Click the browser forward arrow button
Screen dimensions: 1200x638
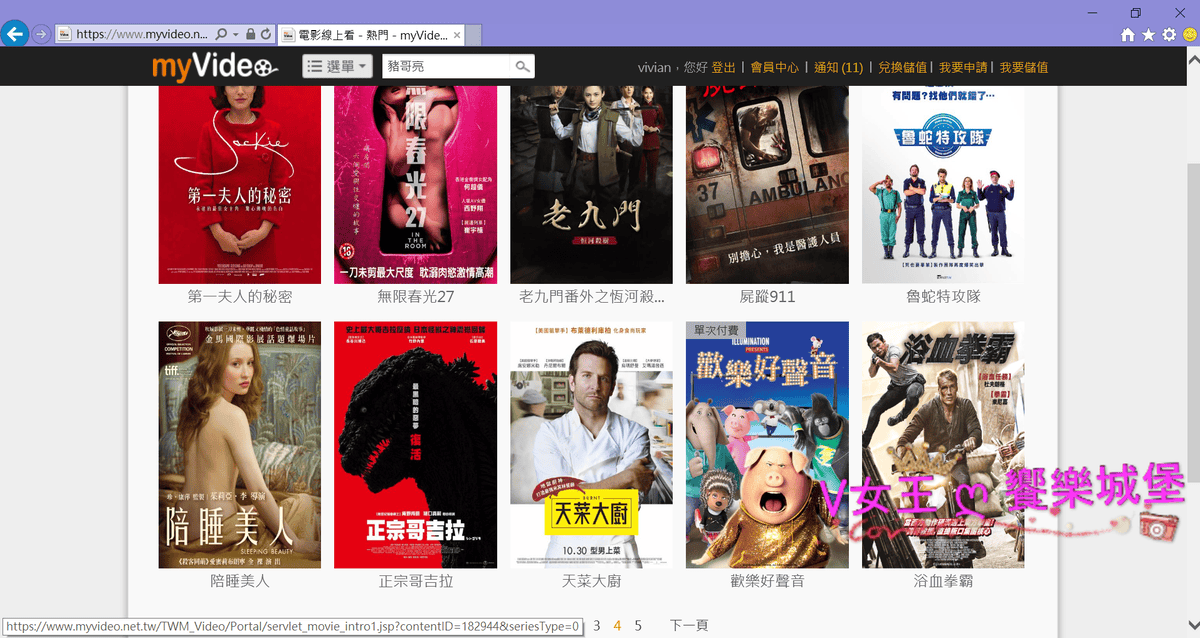pyautogui.click(x=41, y=34)
